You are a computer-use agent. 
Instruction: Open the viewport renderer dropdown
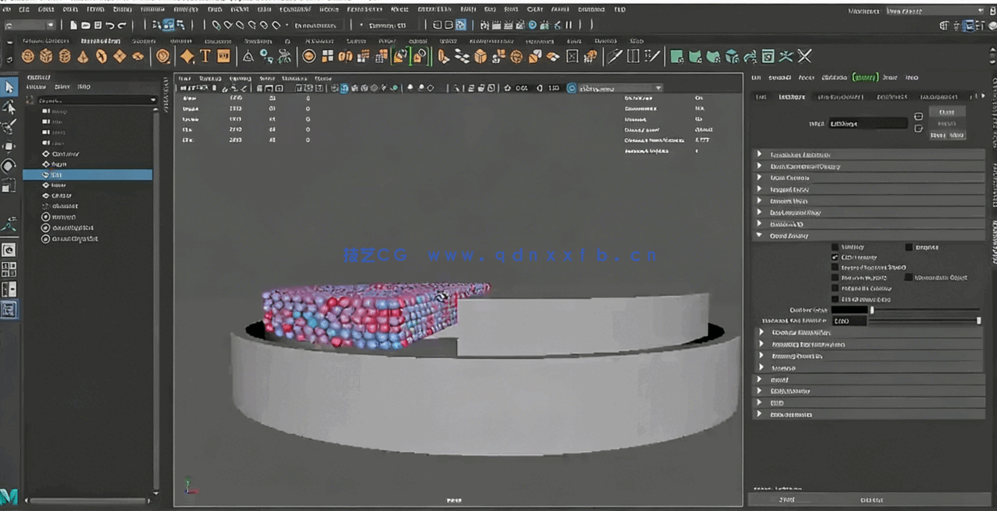tap(614, 88)
